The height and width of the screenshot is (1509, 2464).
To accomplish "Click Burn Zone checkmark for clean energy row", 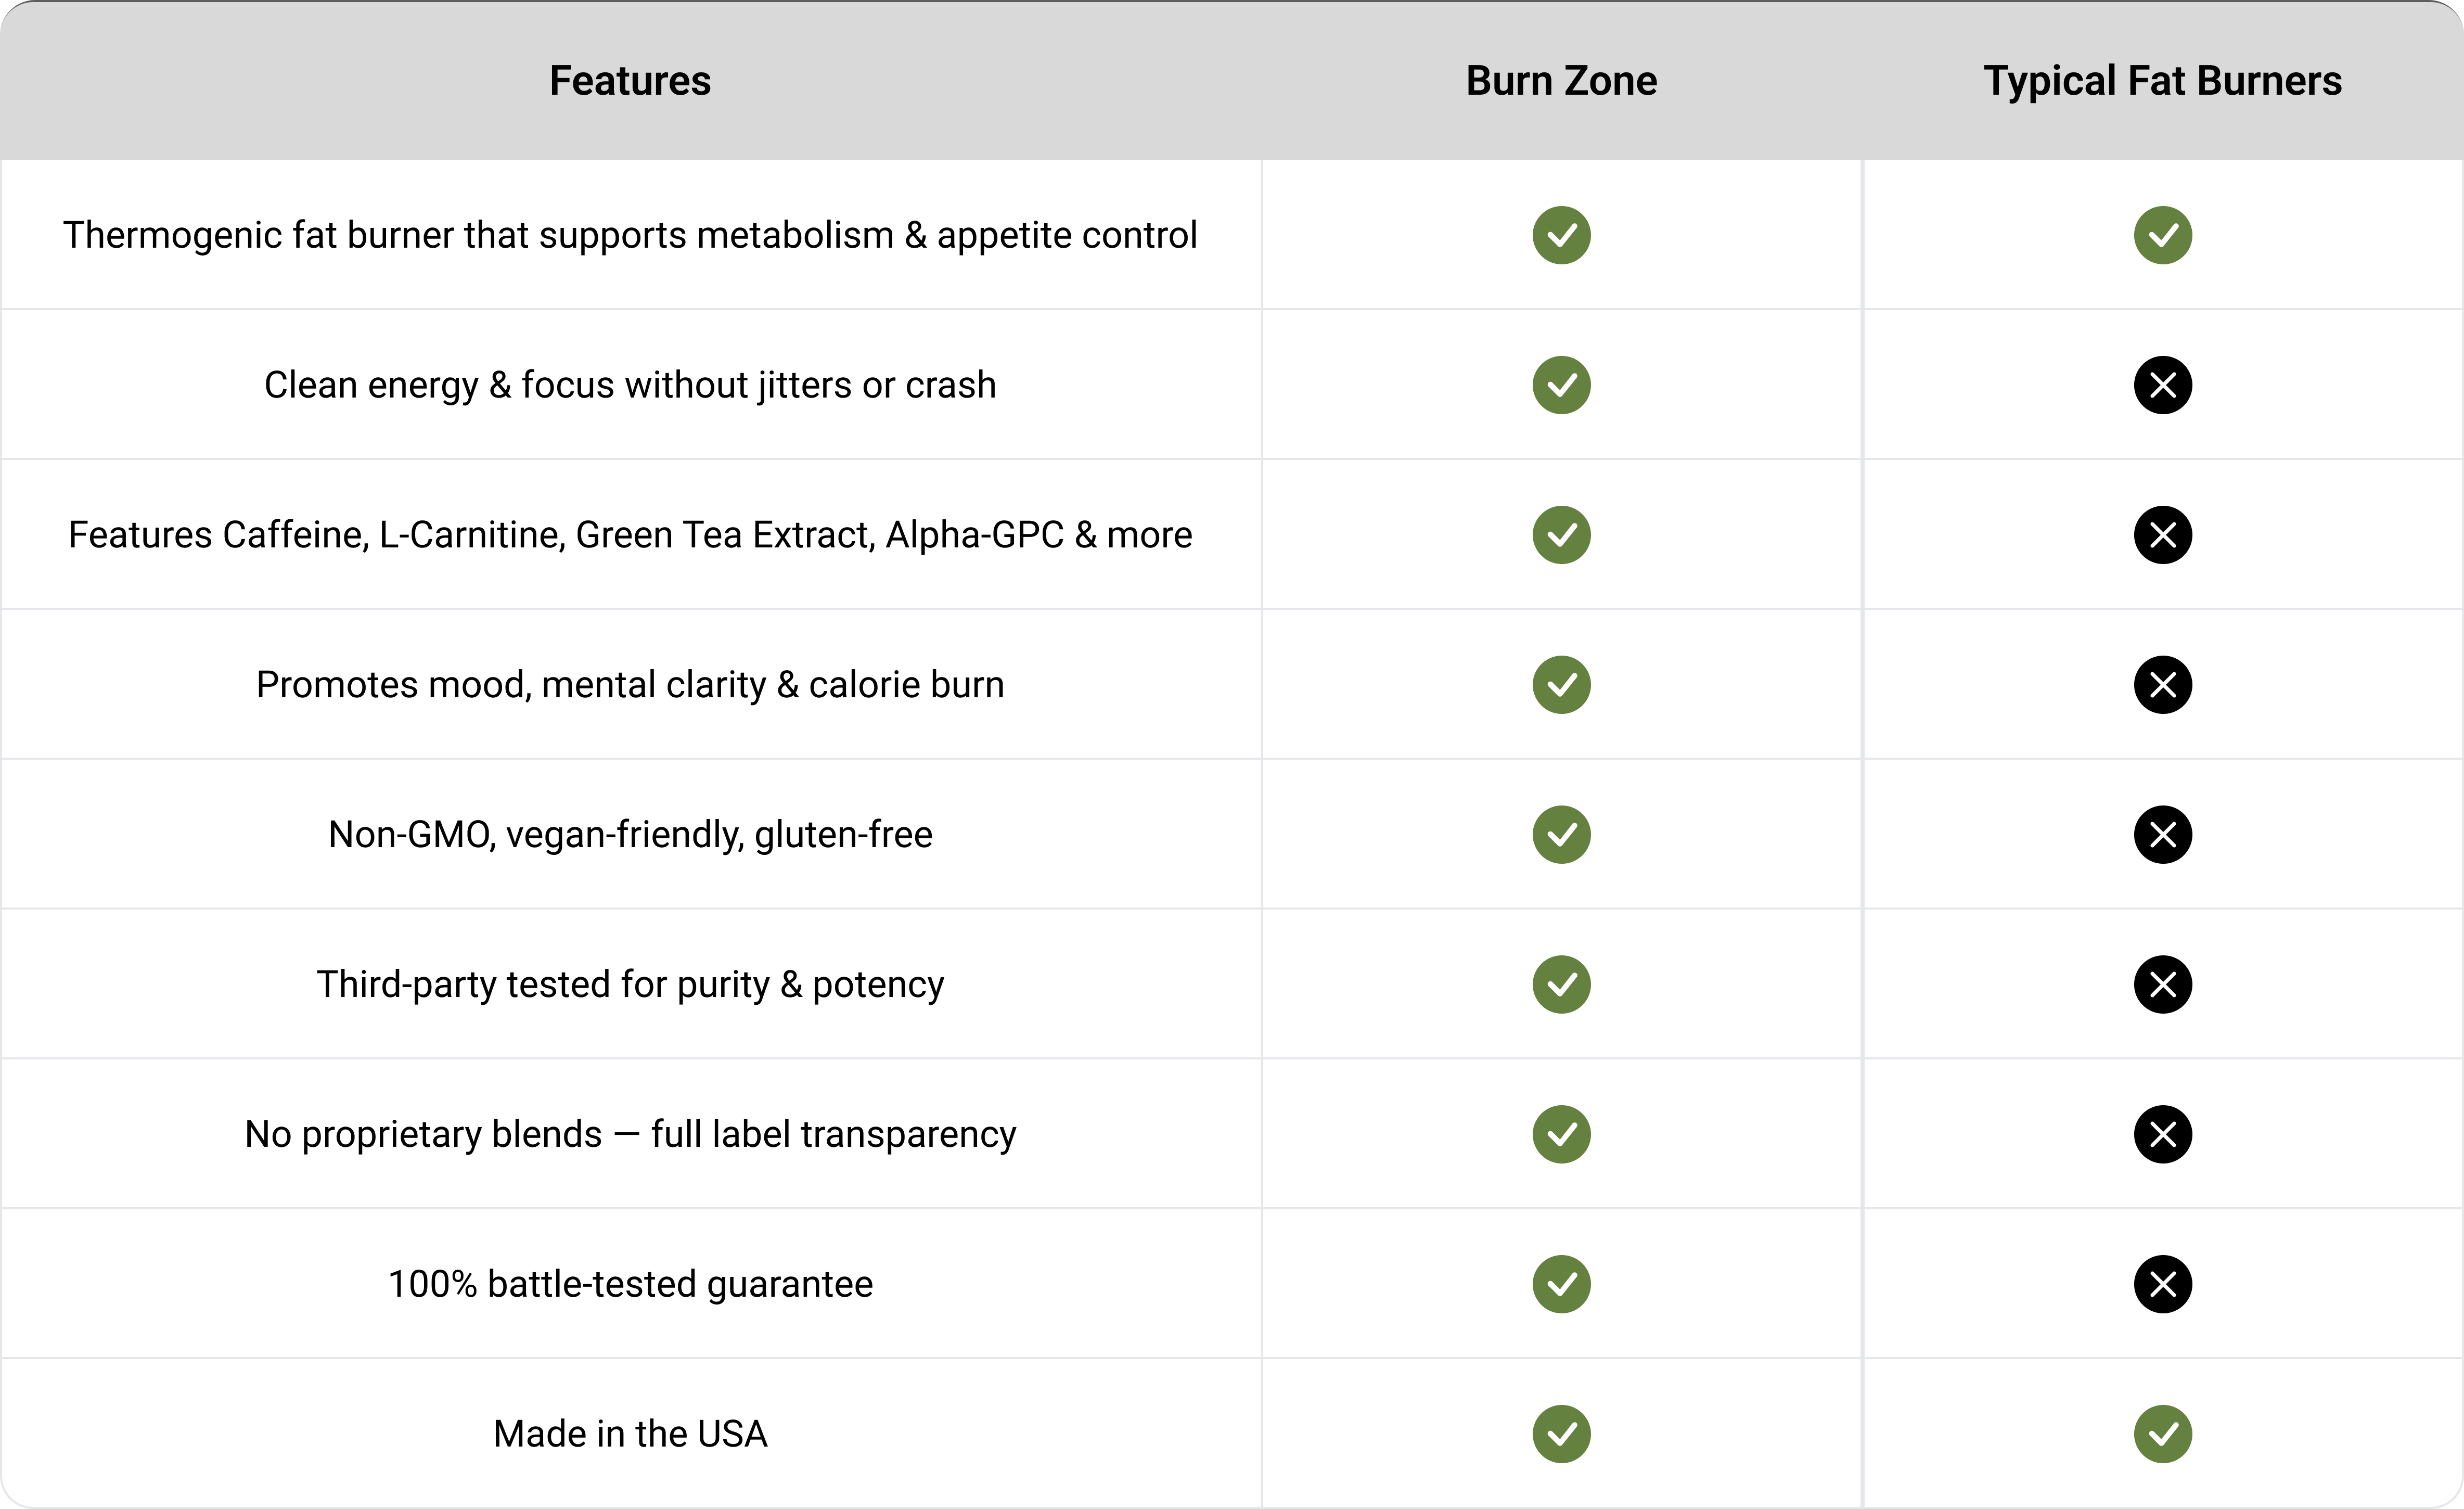I will click(1561, 385).
